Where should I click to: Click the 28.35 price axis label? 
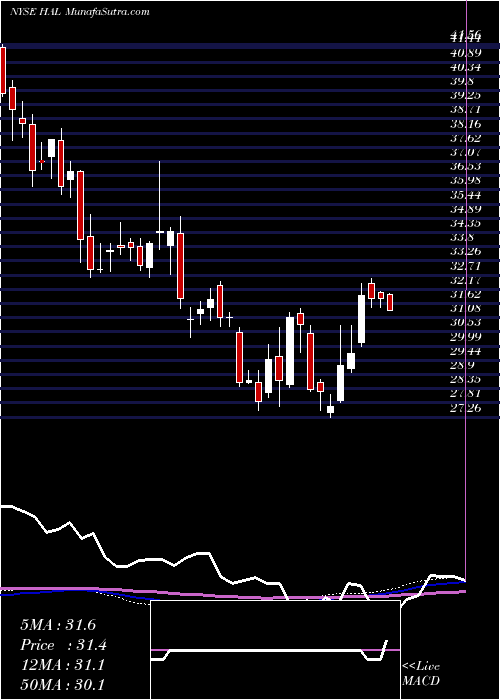466,379
